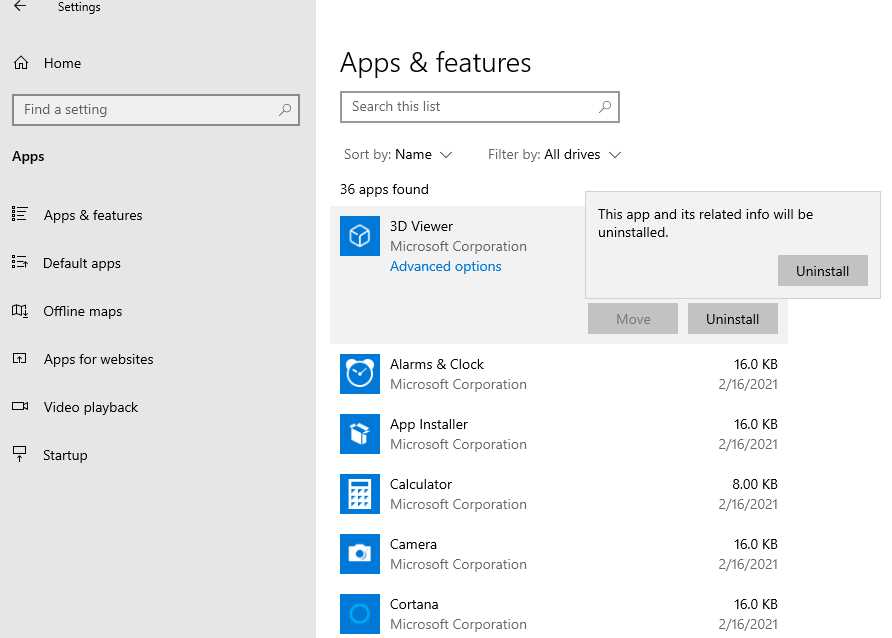This screenshot has width=892, height=638.
Task: Open Offline maps sidebar icon
Action: pos(19,310)
